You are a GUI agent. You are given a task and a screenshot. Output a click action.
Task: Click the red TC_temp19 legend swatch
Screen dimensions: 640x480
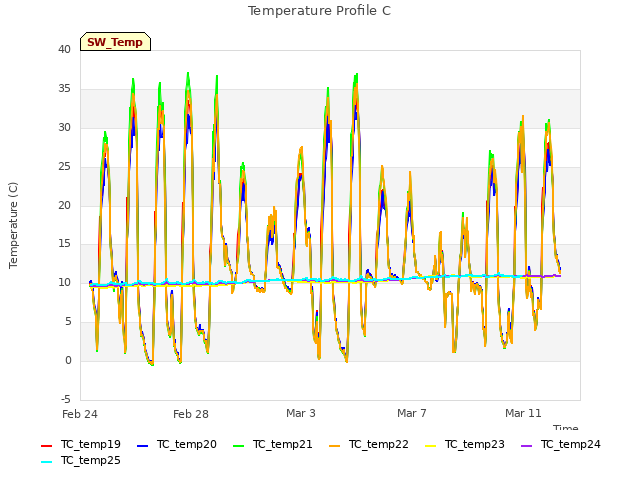tap(47, 446)
